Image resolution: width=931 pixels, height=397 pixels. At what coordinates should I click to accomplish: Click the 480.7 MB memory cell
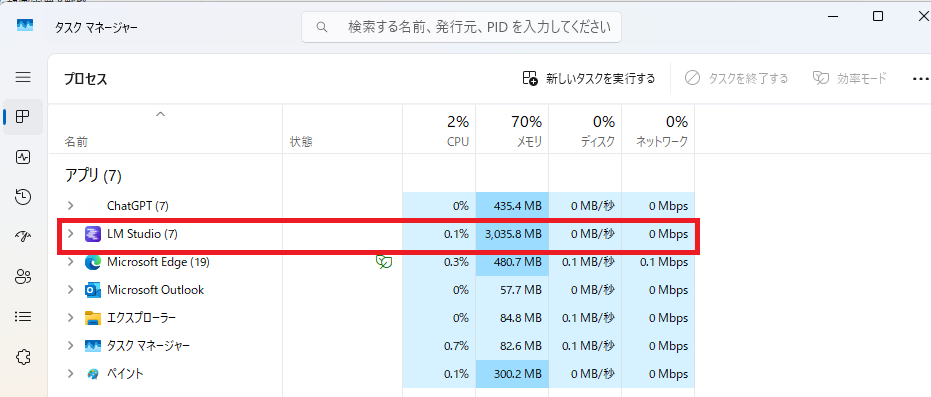(x=512, y=262)
